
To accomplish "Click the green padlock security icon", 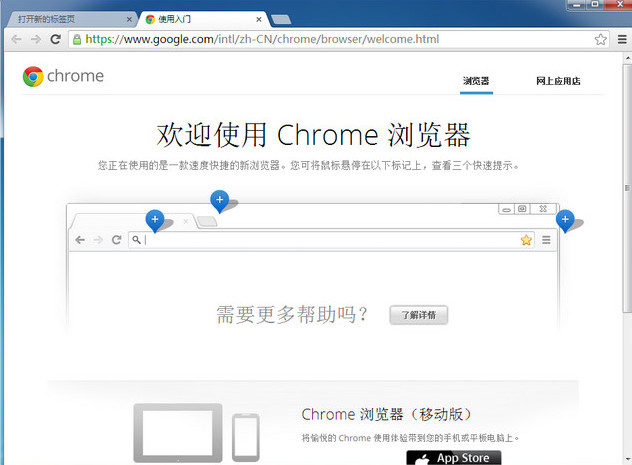I will (x=77, y=39).
